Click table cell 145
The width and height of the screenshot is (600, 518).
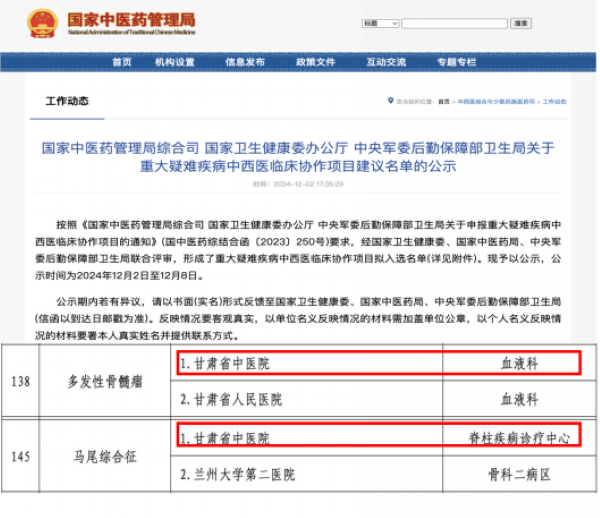click(21, 456)
